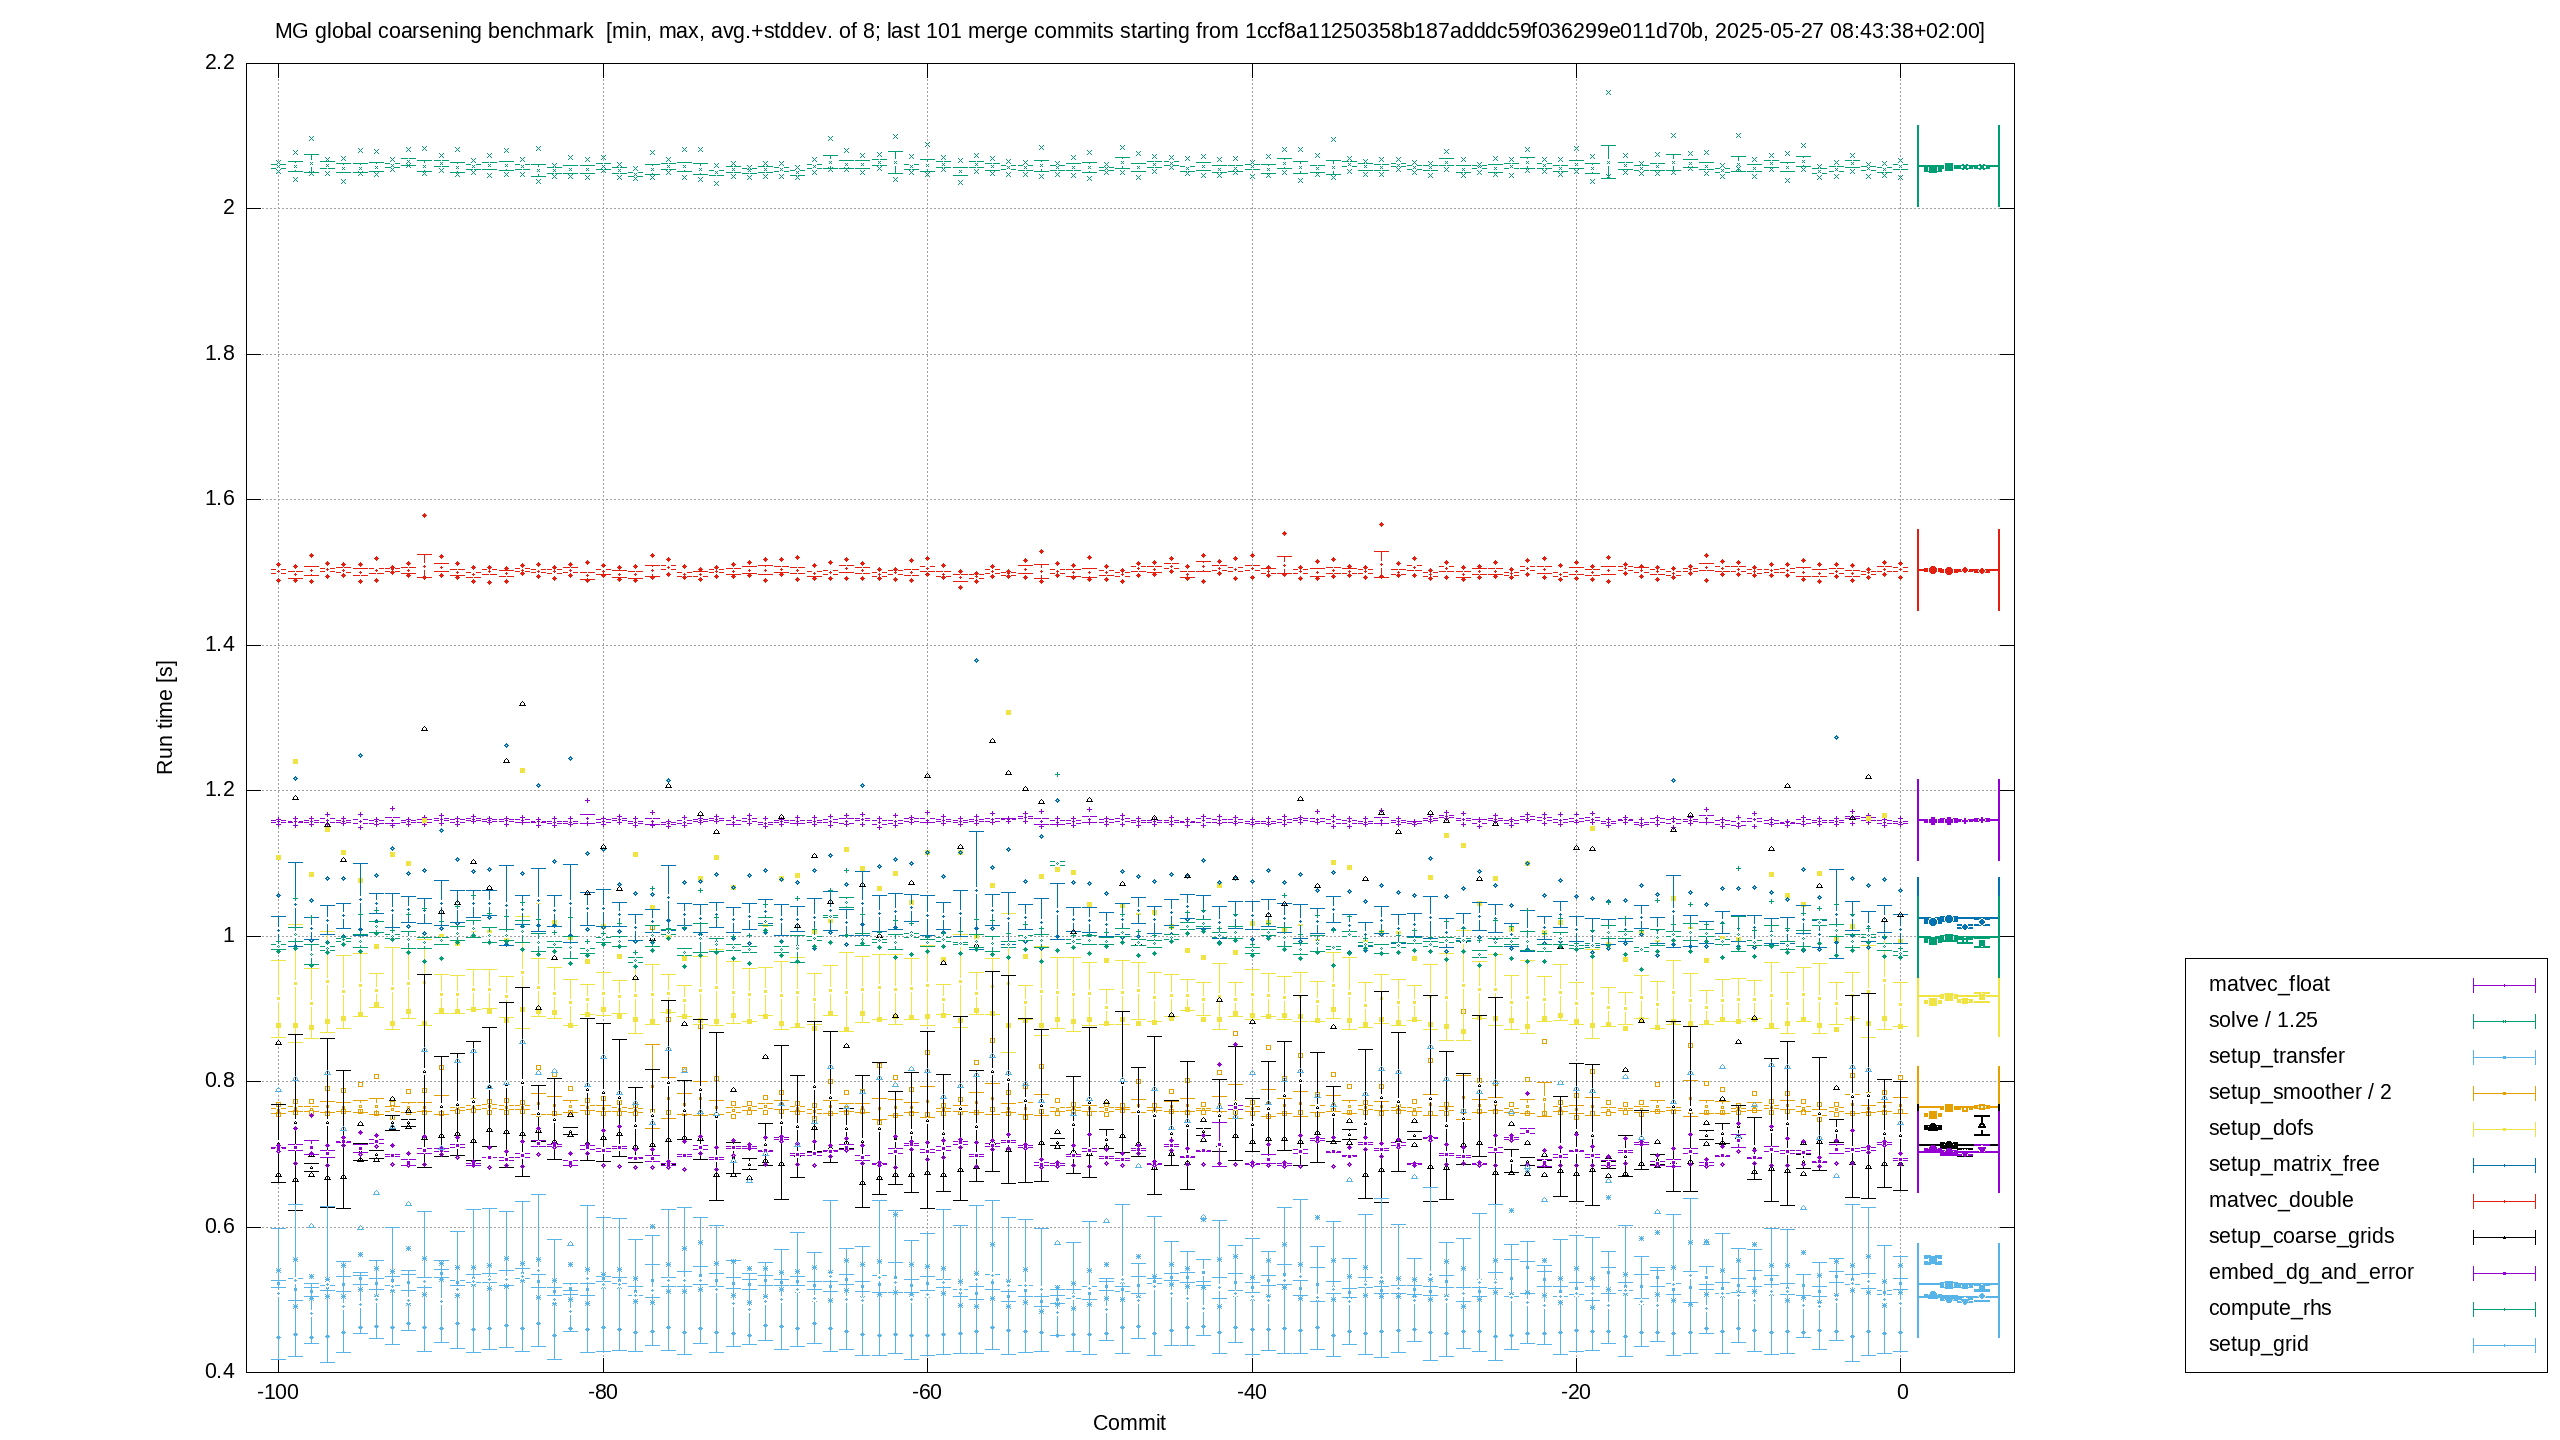Image resolution: width=2560 pixels, height=1440 pixels.
Task: Select the setup_matrix_free legend label
Action: [2294, 1164]
